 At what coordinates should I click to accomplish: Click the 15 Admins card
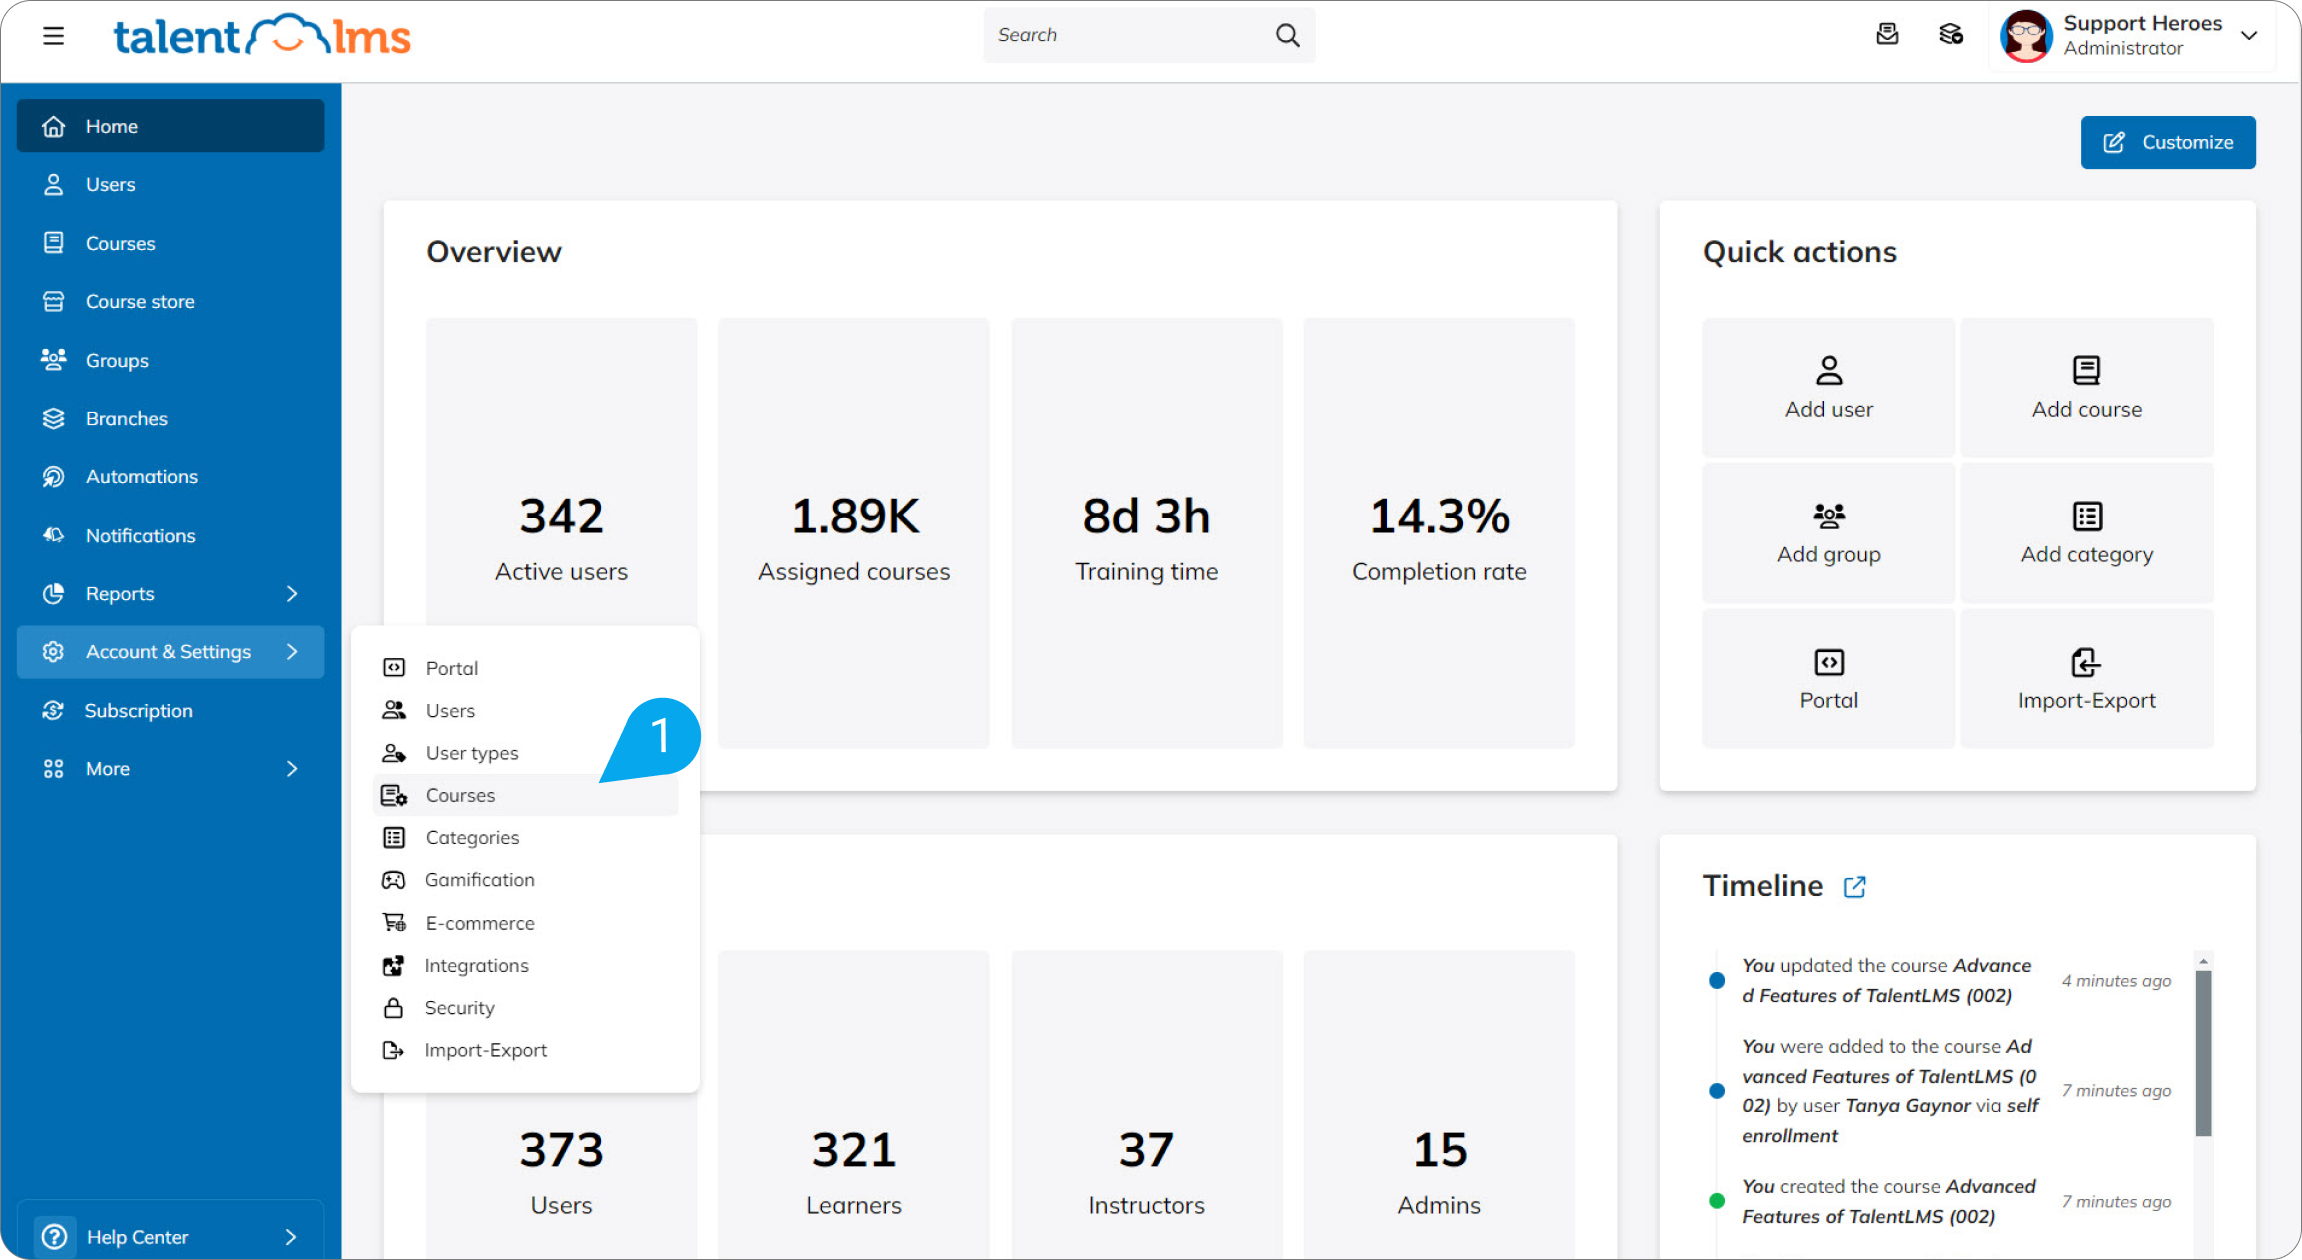coord(1439,1105)
